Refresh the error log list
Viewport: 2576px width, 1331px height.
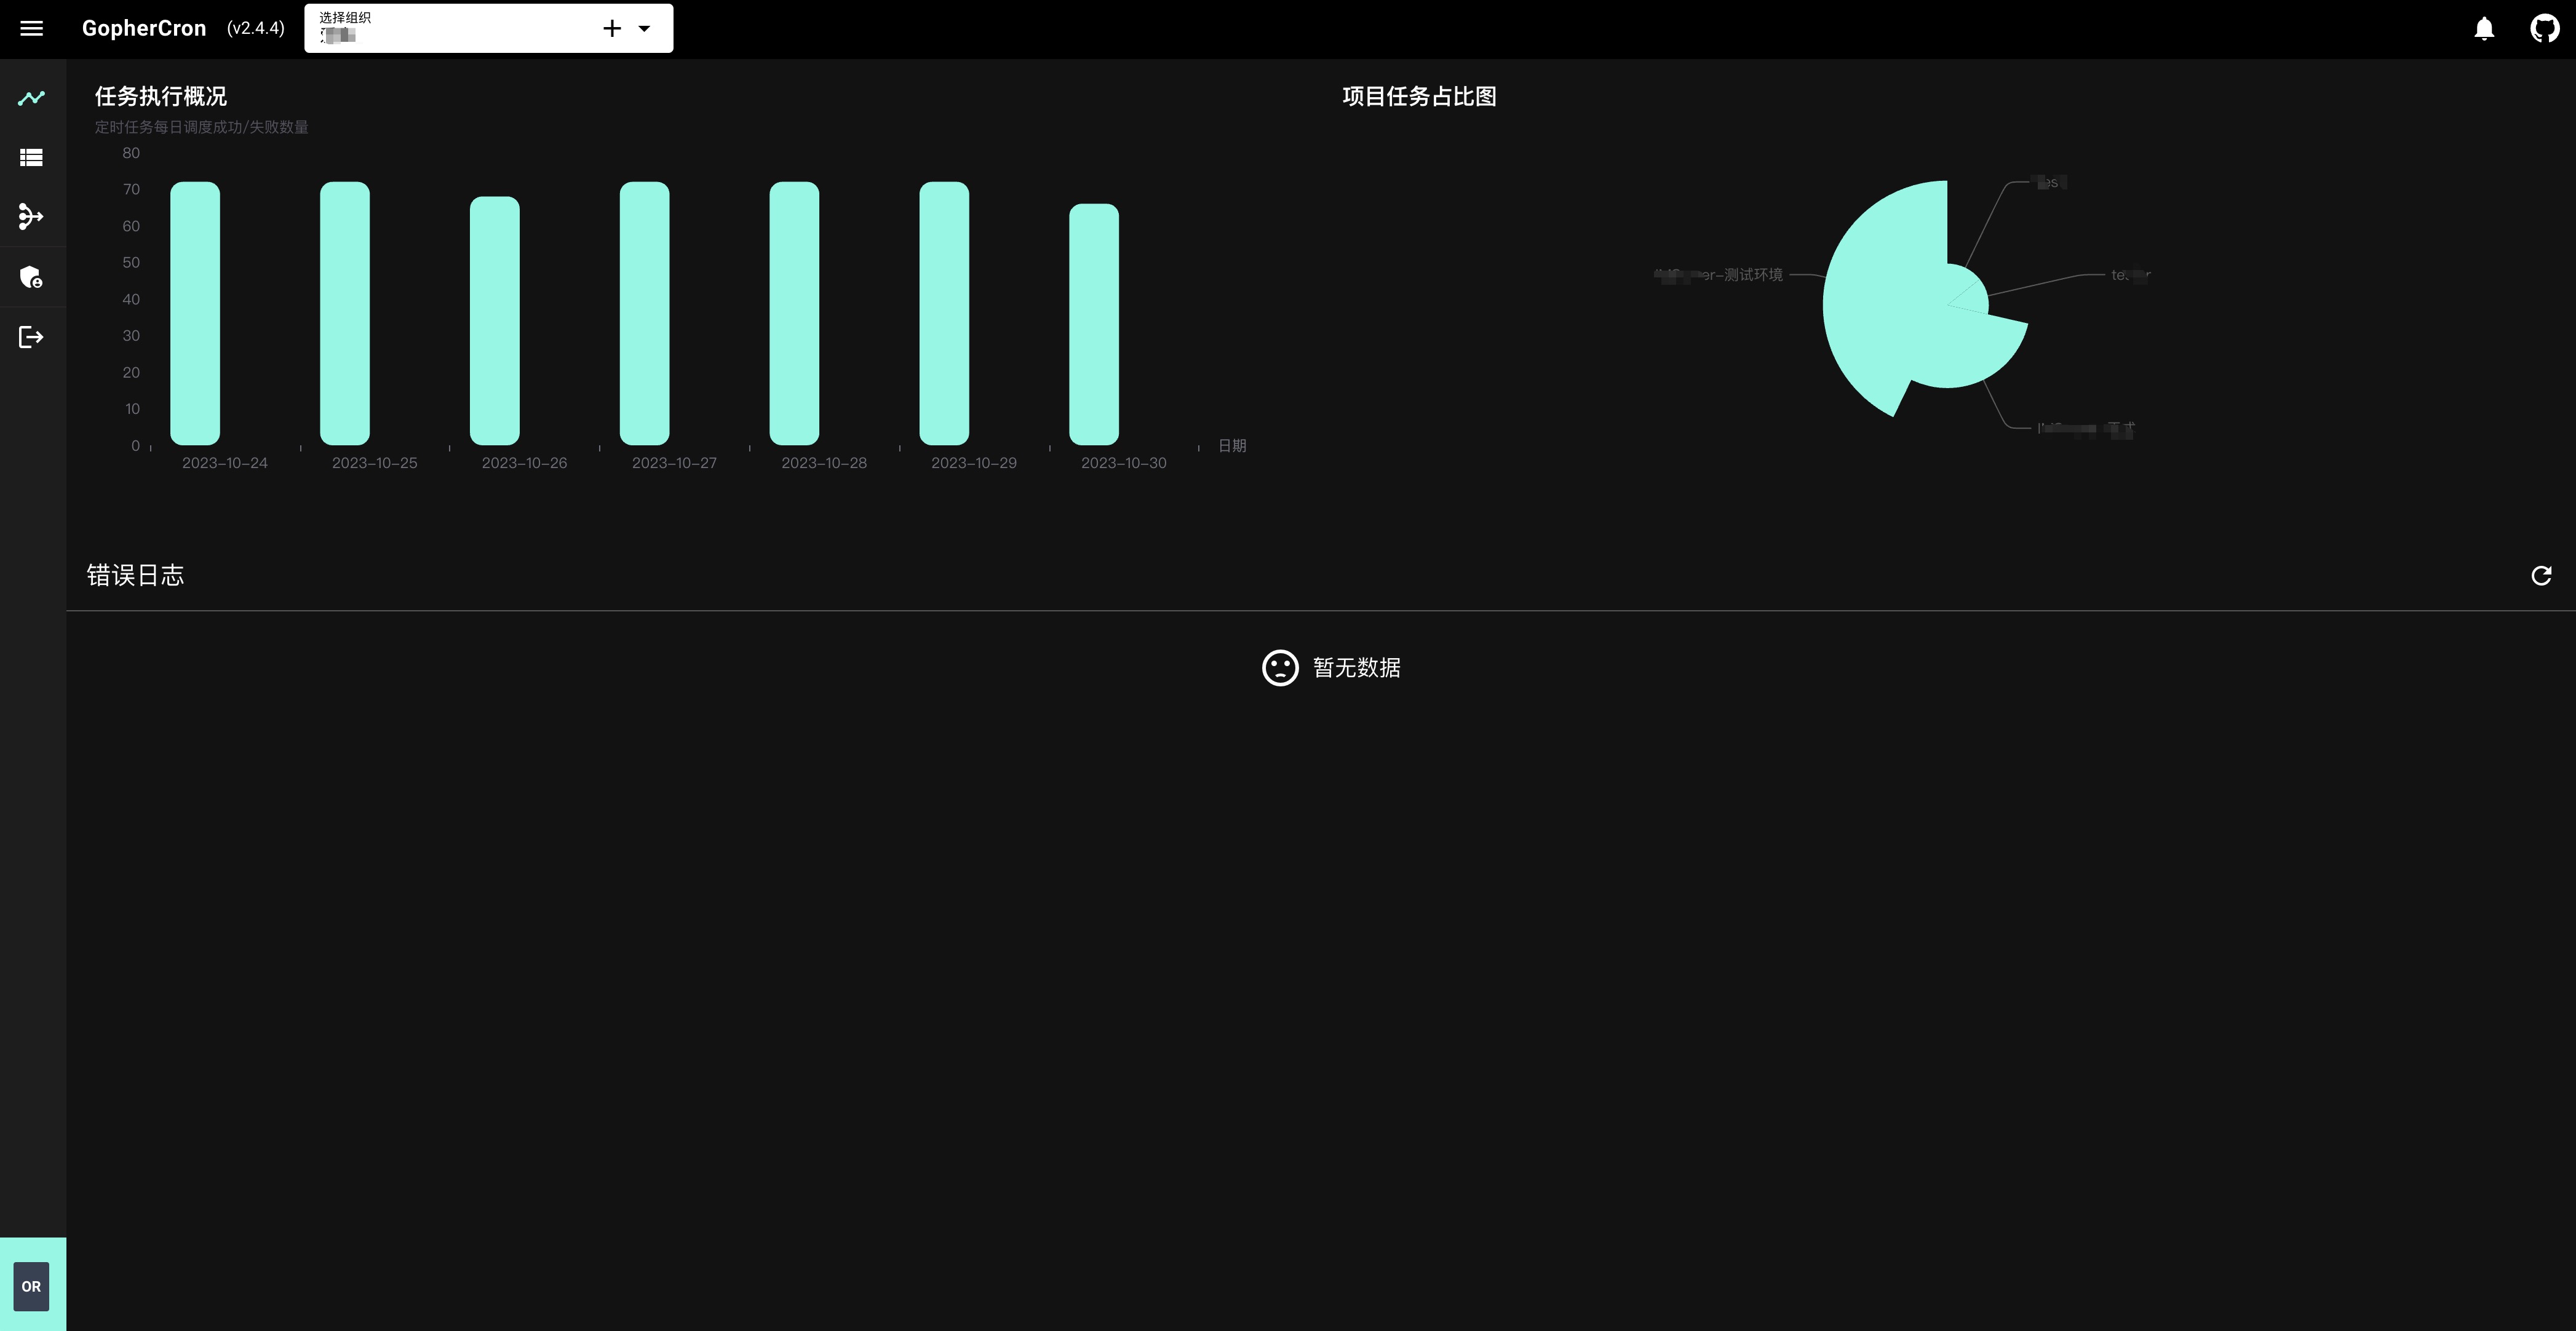pyautogui.click(x=2541, y=575)
